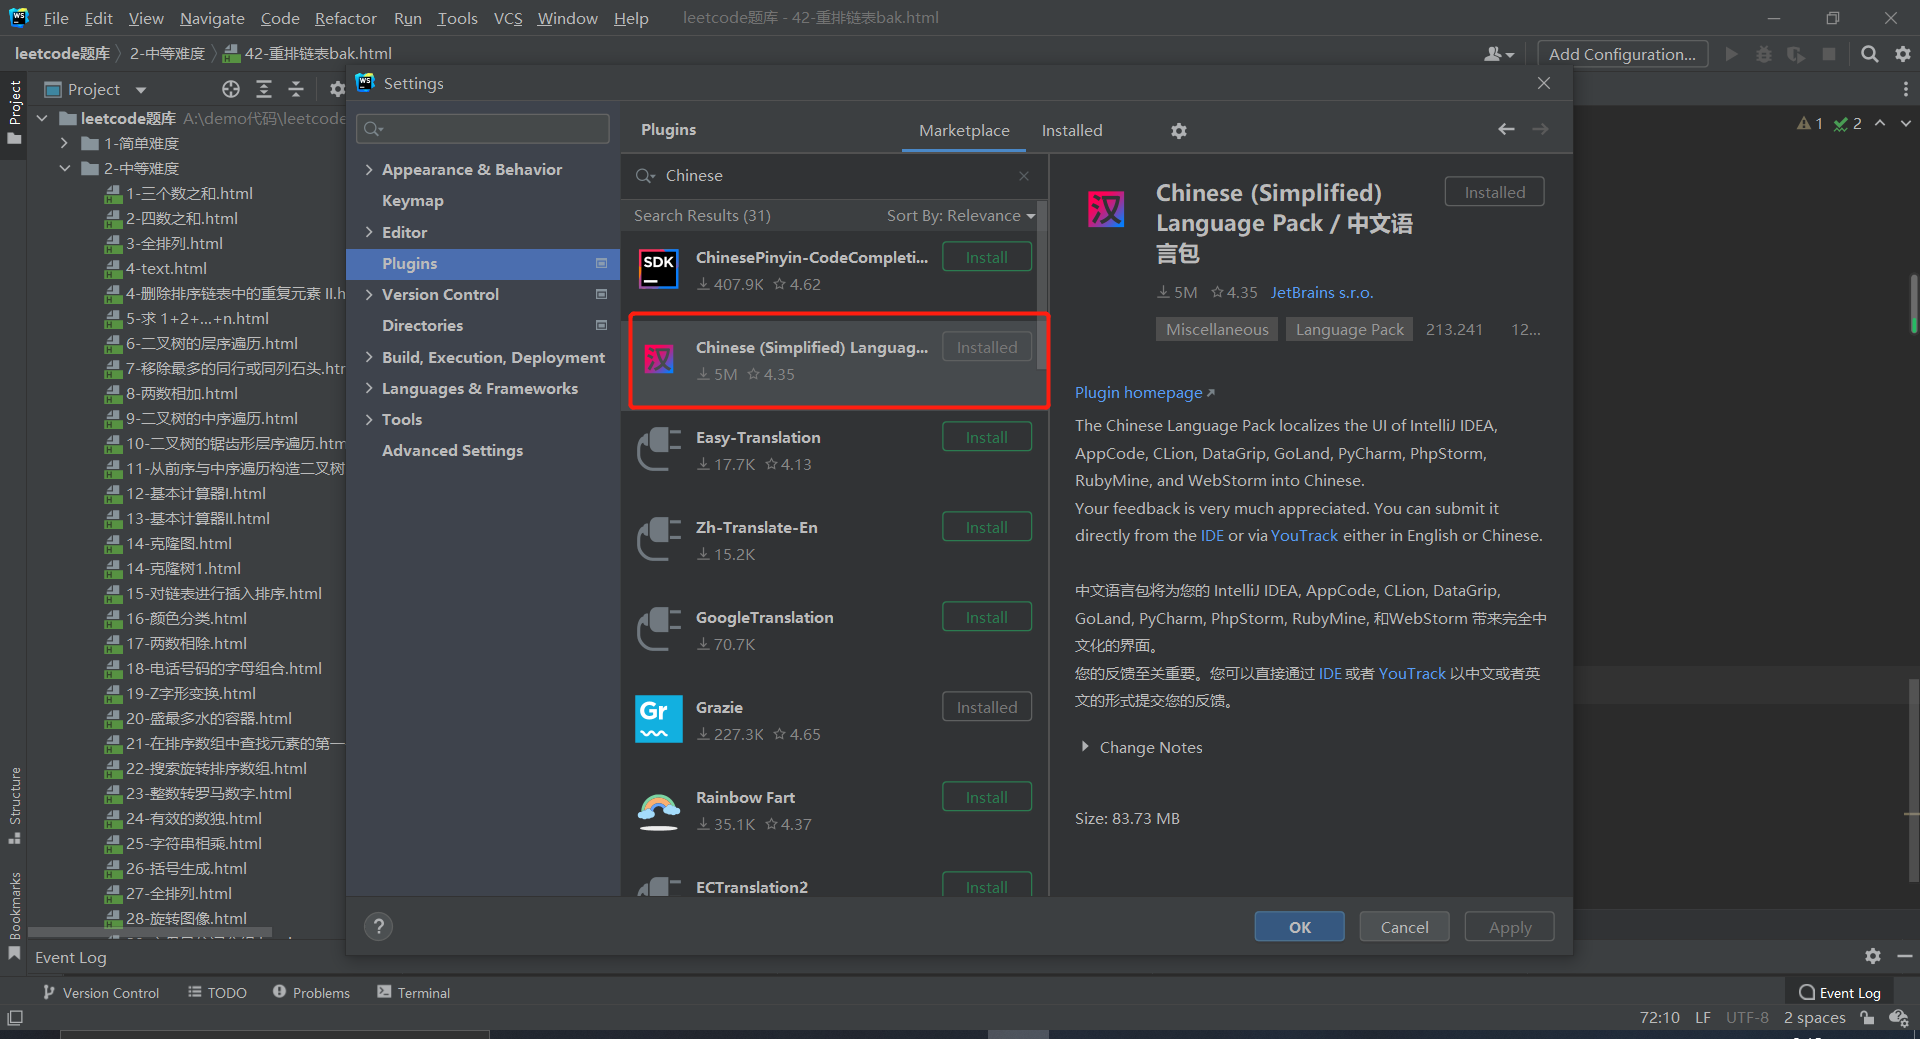1920x1039 pixels.
Task: Click OK in Settings dialog
Action: coord(1299,927)
